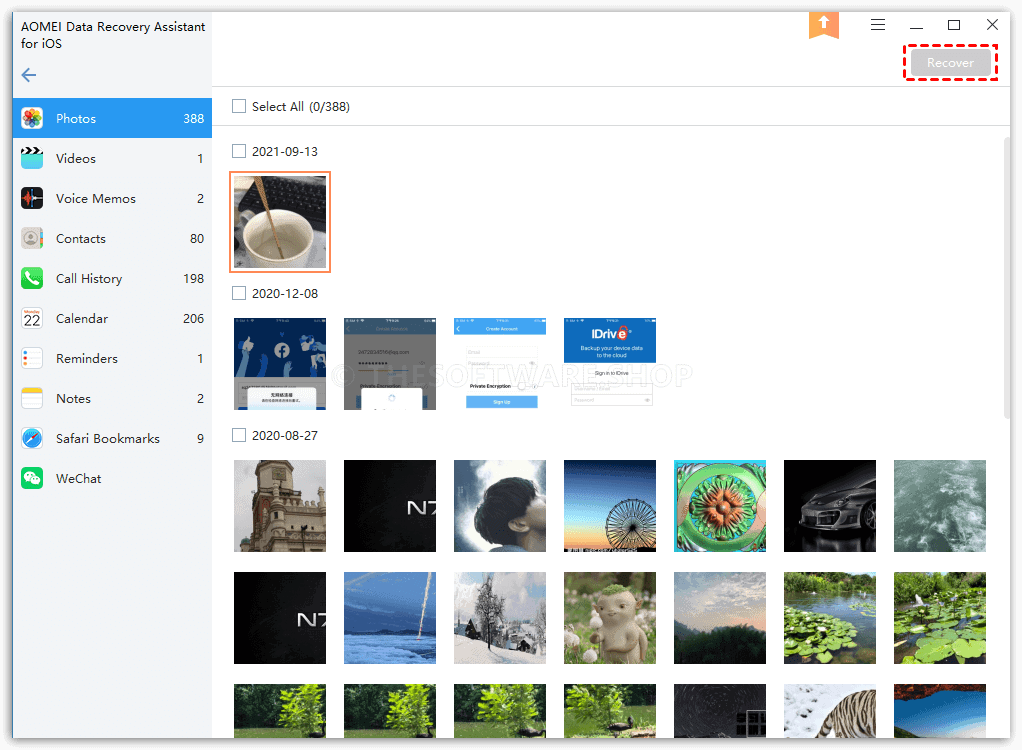Check the 2021-09-13 date group checkbox
The width and height of the screenshot is (1022, 750).
(239, 151)
